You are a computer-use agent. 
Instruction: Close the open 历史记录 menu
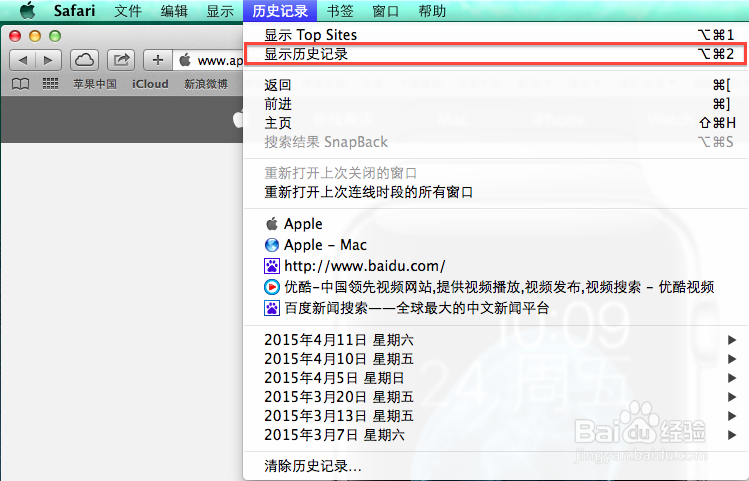280,11
